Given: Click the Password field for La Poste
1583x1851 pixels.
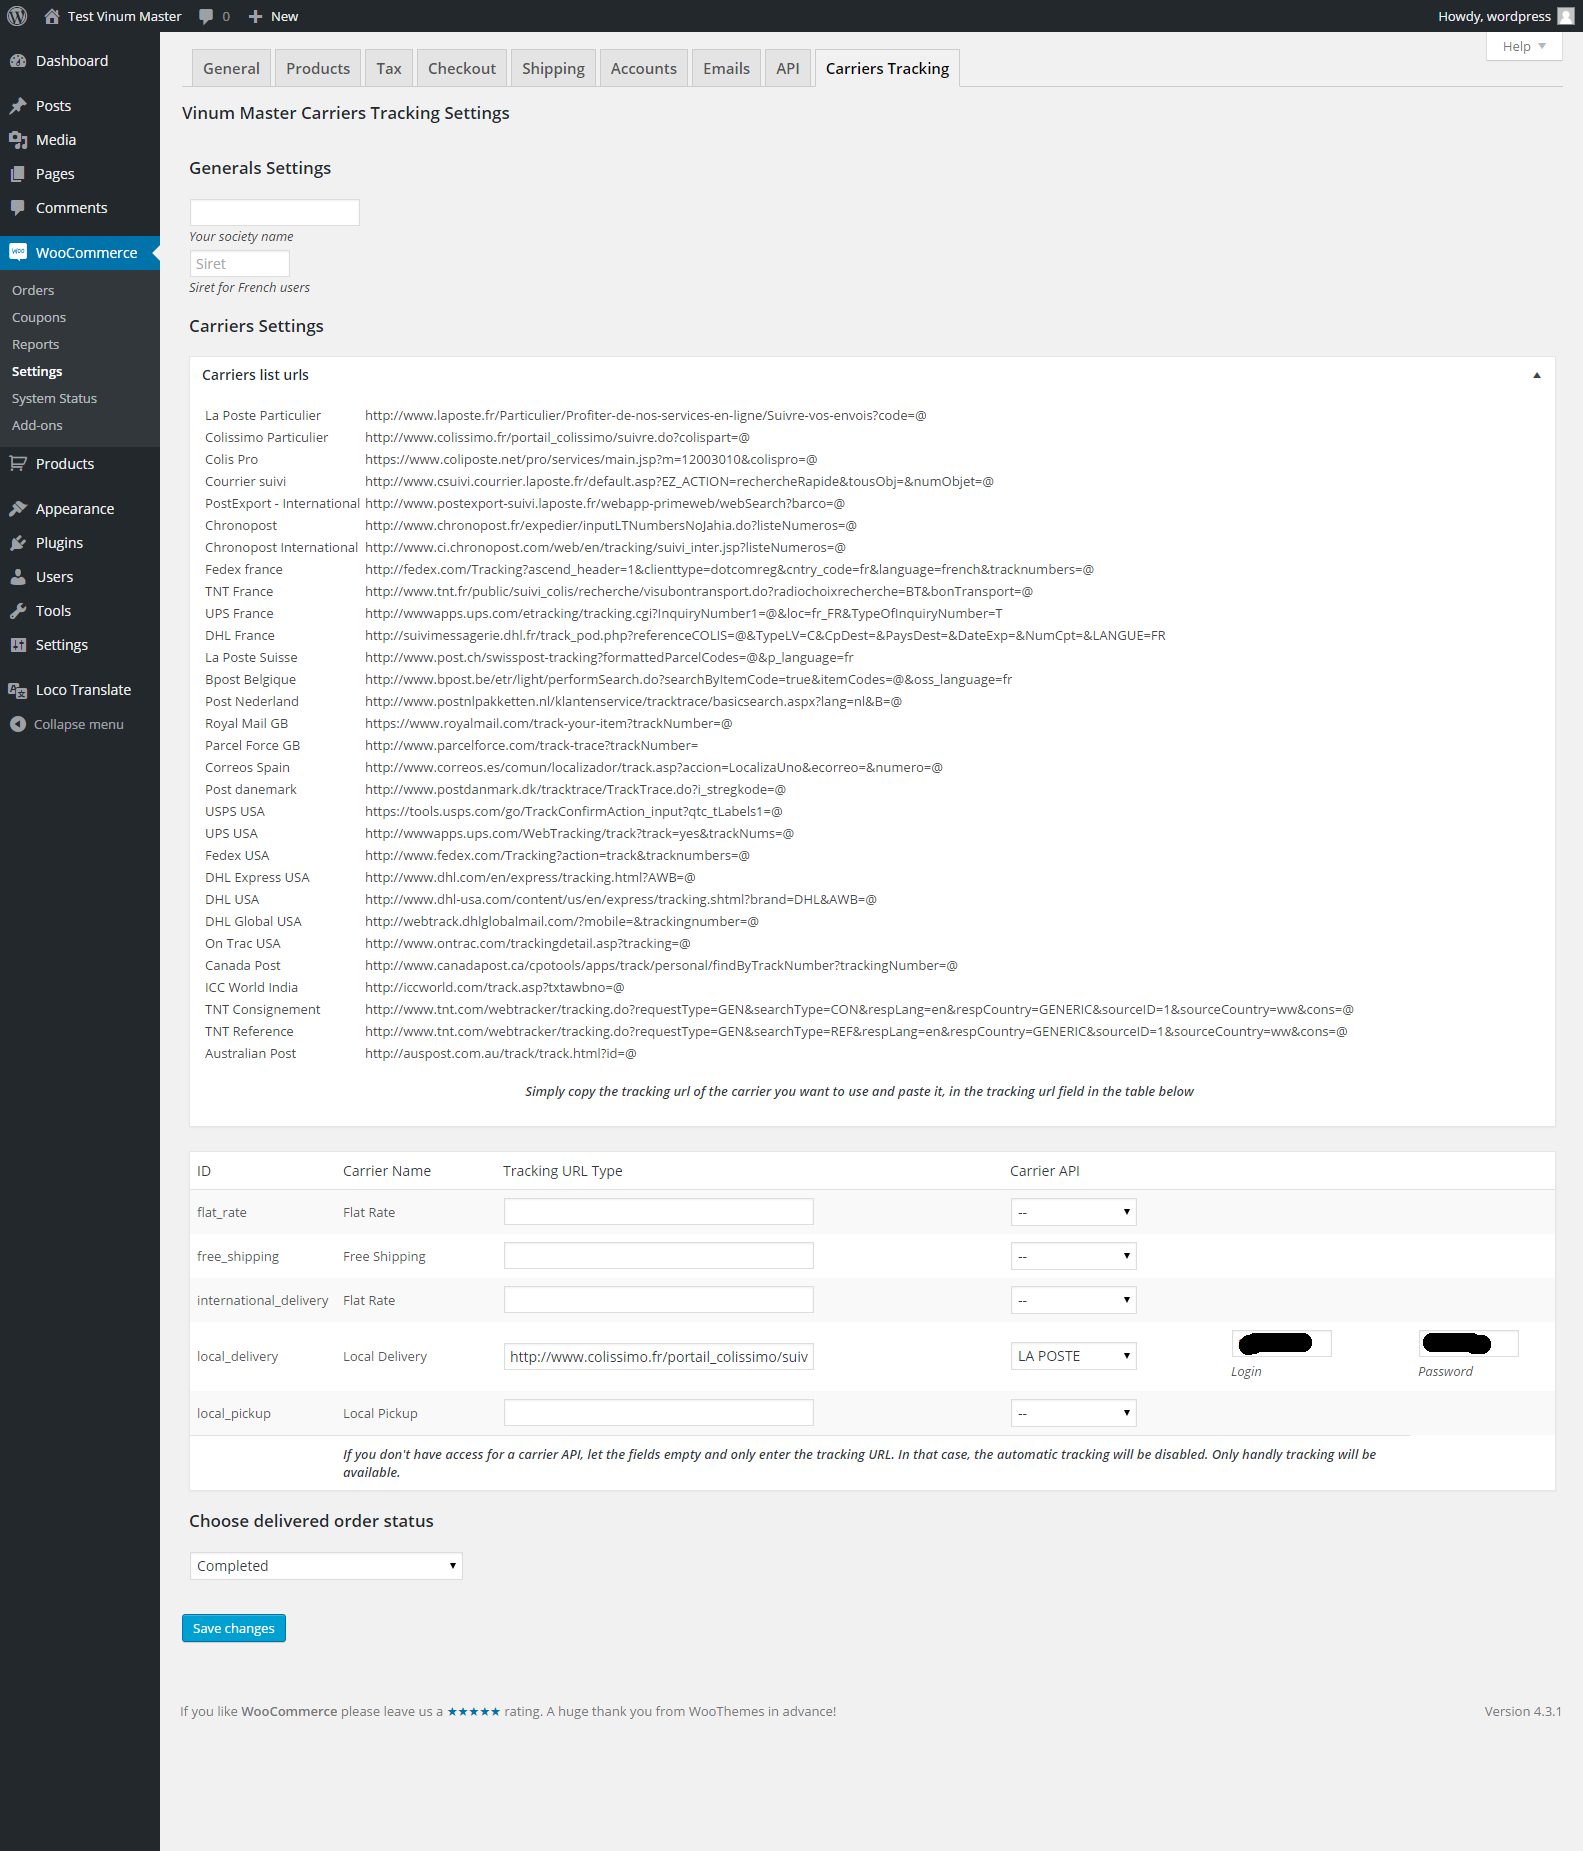Looking at the screenshot, I should (1469, 1343).
